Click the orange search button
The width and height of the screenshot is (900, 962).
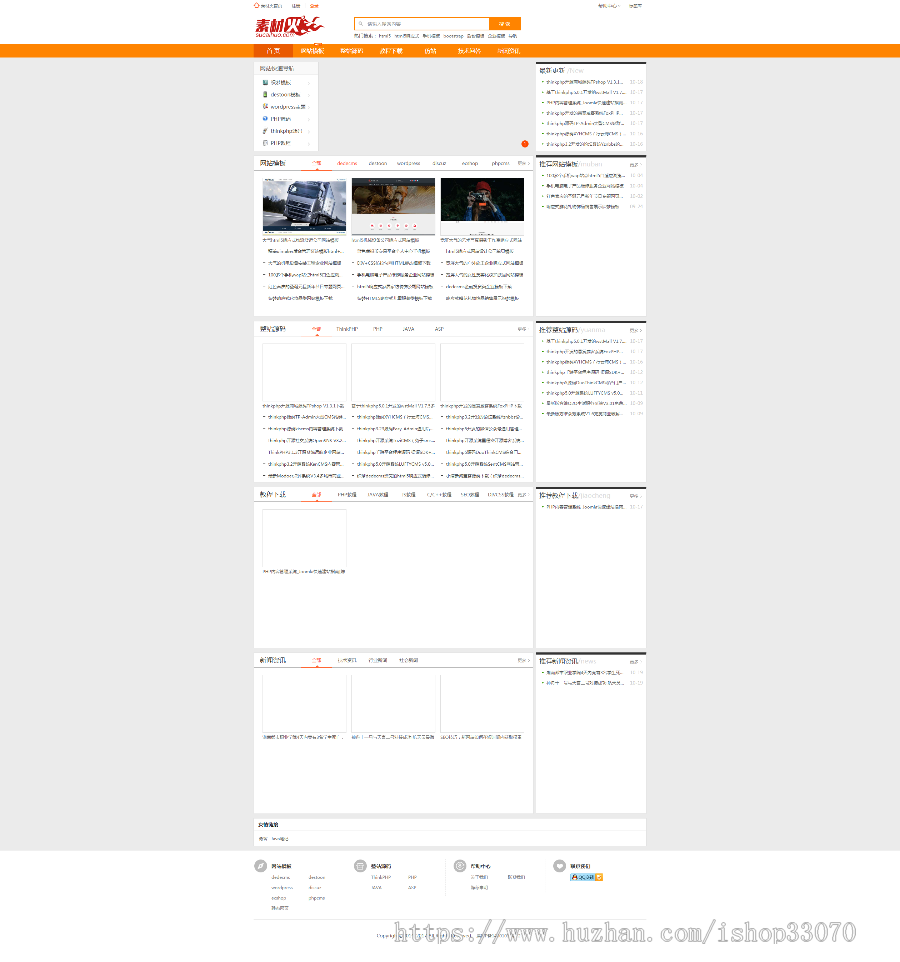(x=505, y=24)
